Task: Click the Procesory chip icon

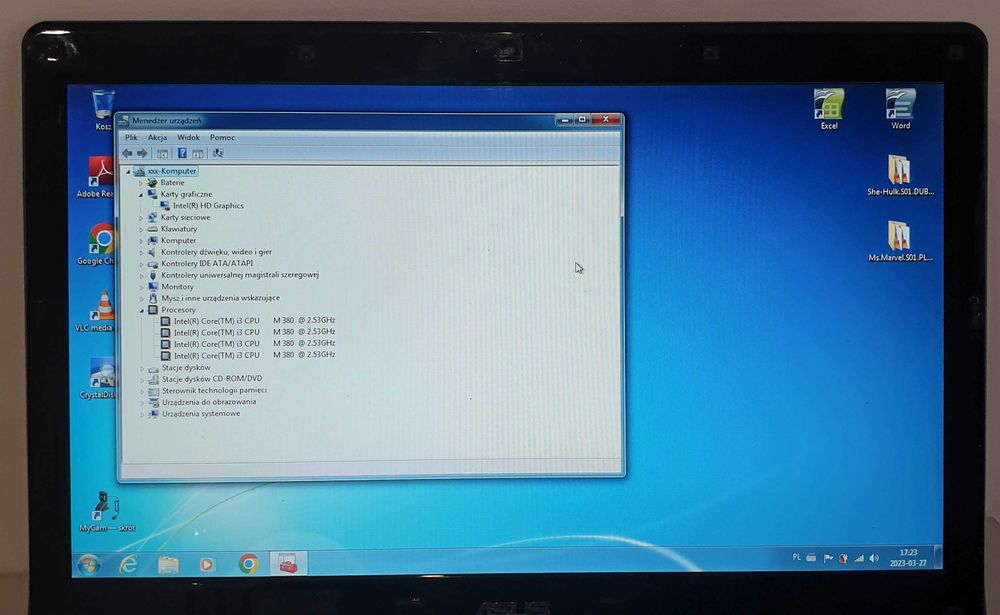Action: tap(153, 310)
